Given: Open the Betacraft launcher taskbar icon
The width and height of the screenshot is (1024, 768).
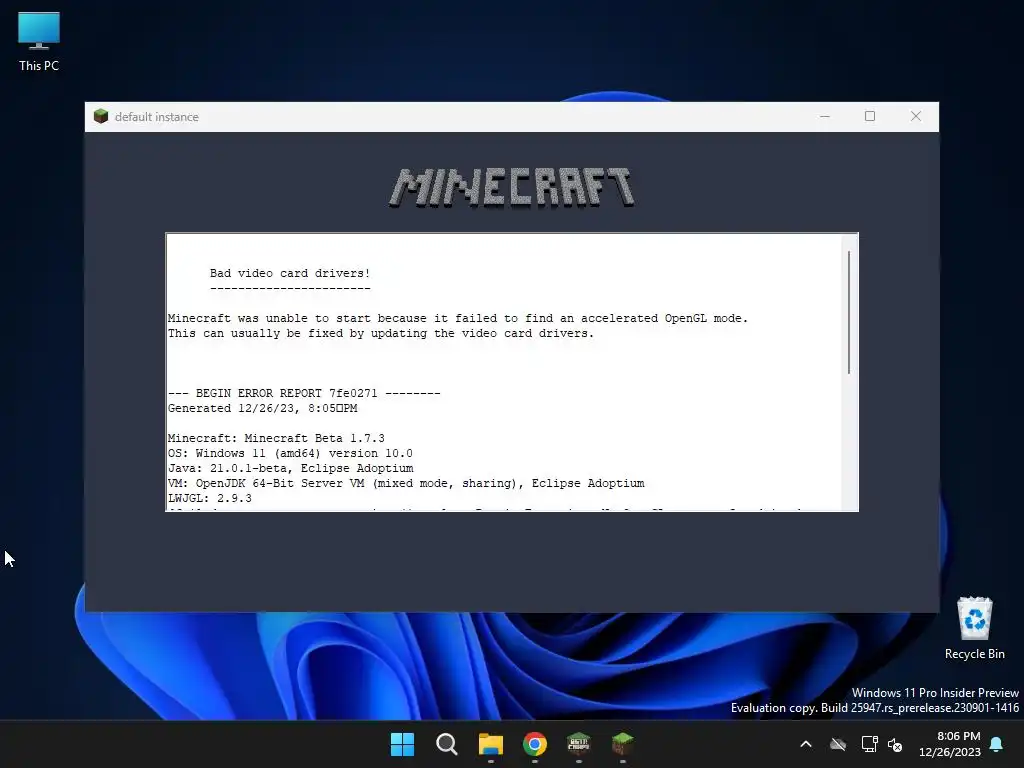Looking at the screenshot, I should 579,744.
